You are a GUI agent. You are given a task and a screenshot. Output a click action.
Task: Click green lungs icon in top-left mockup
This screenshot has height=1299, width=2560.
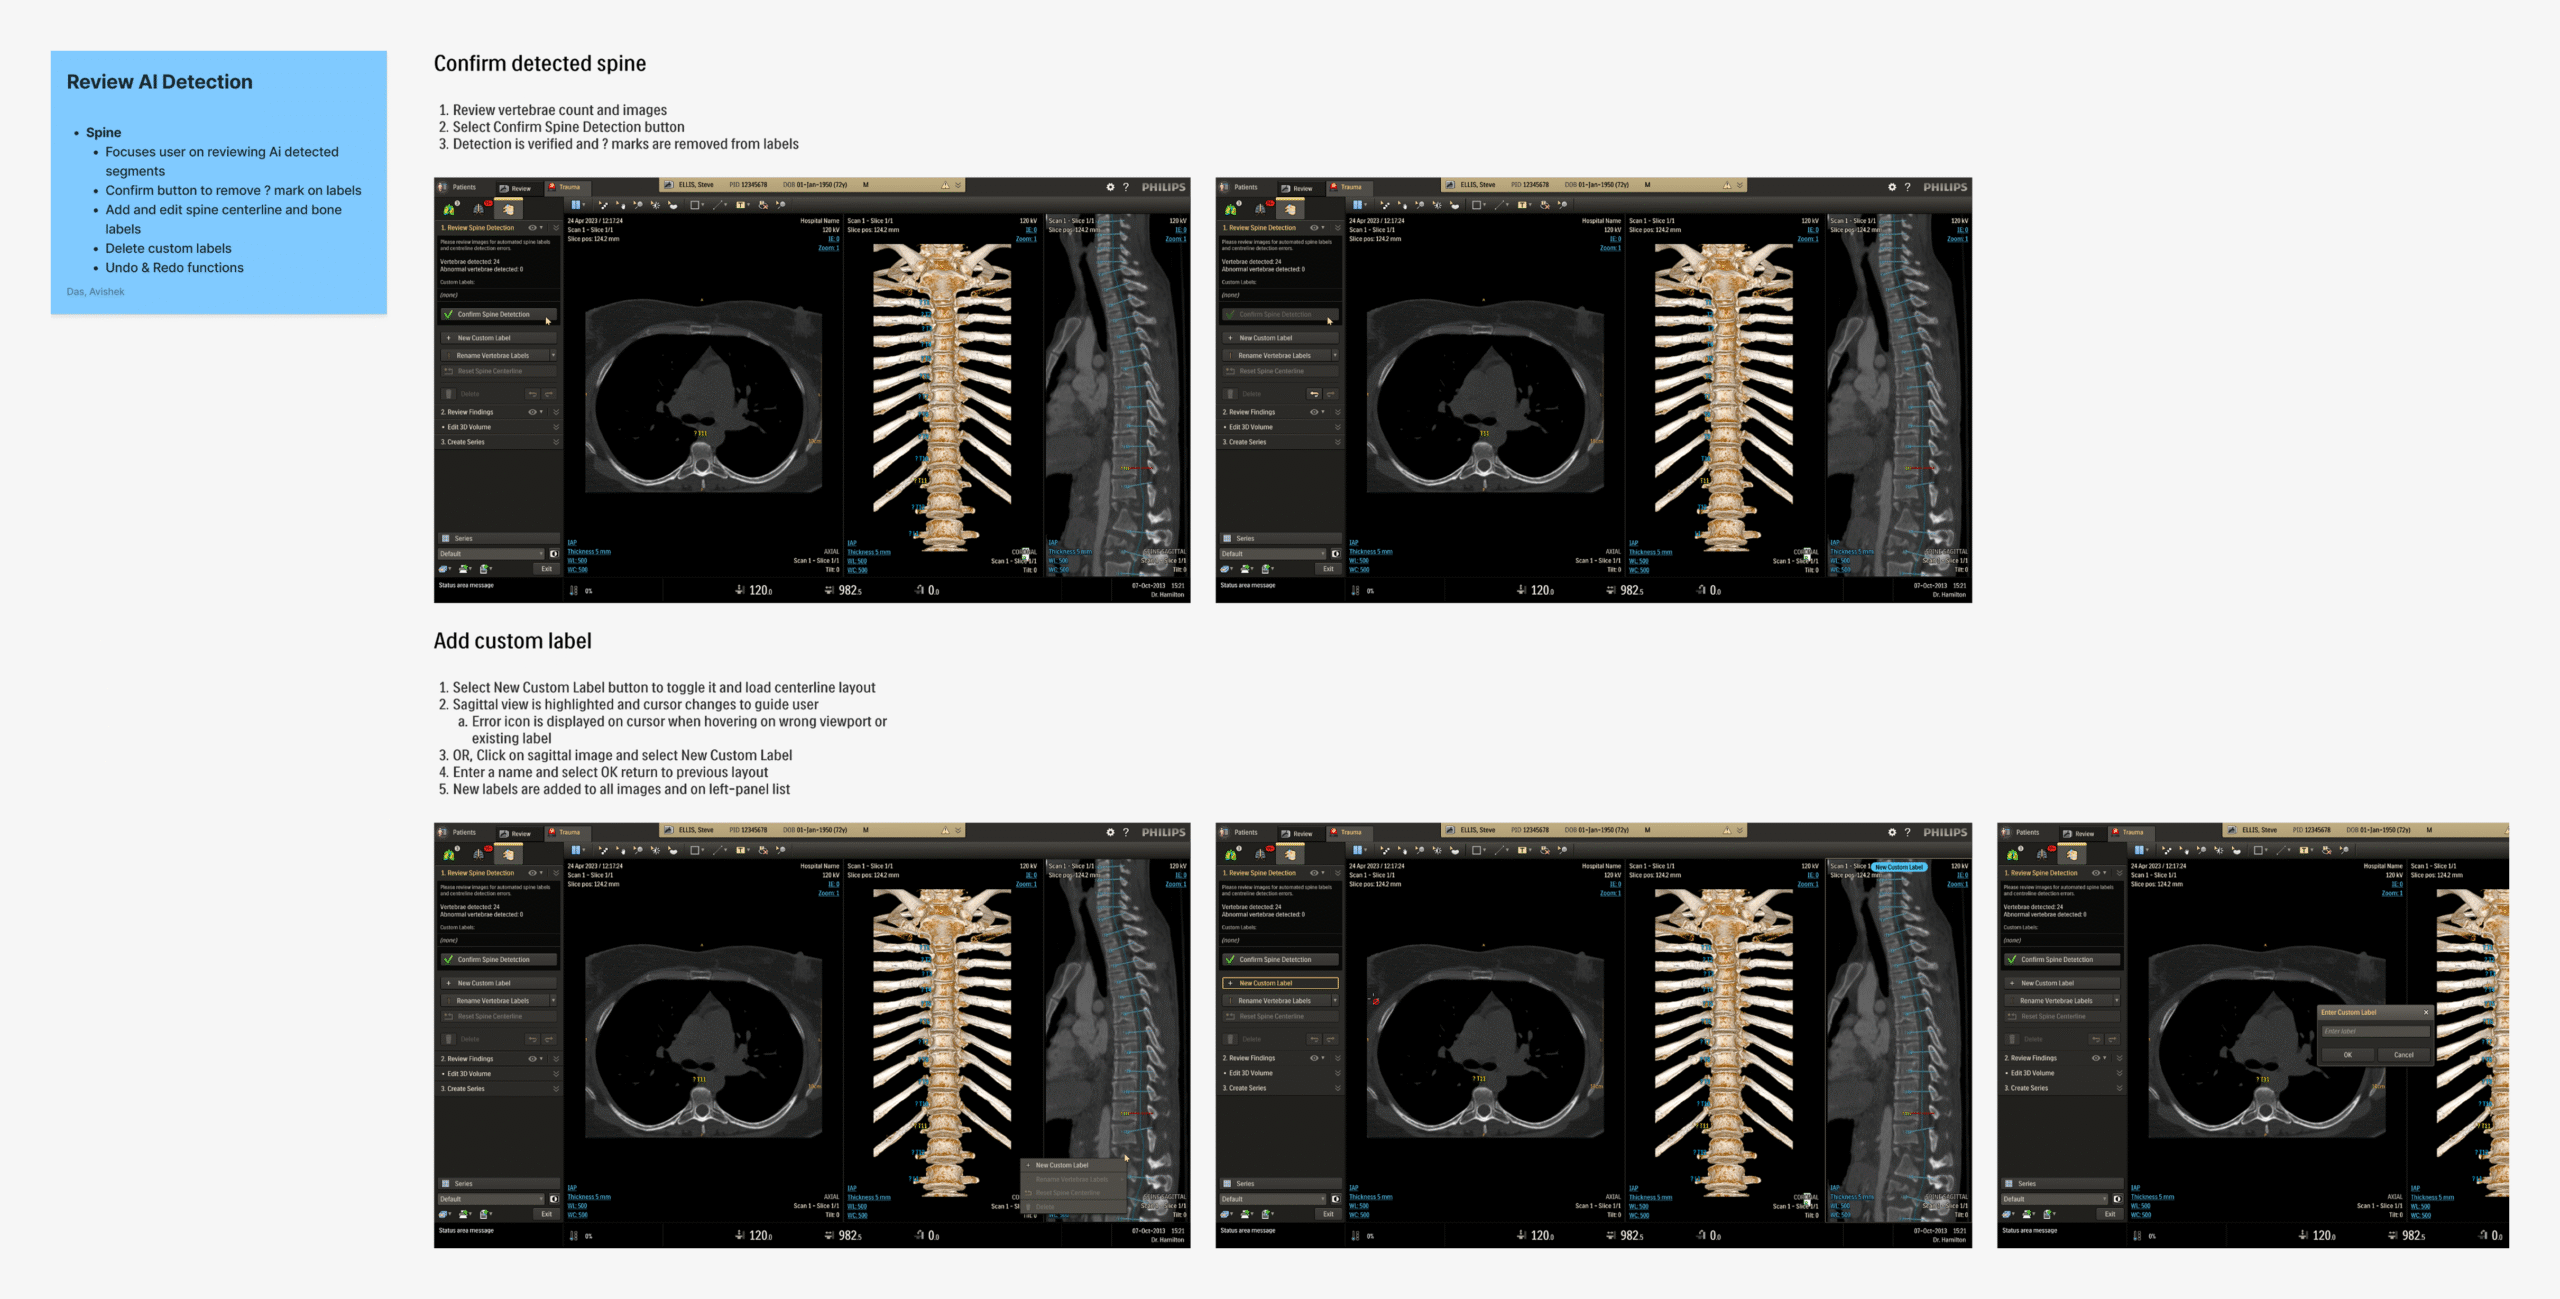(x=449, y=209)
